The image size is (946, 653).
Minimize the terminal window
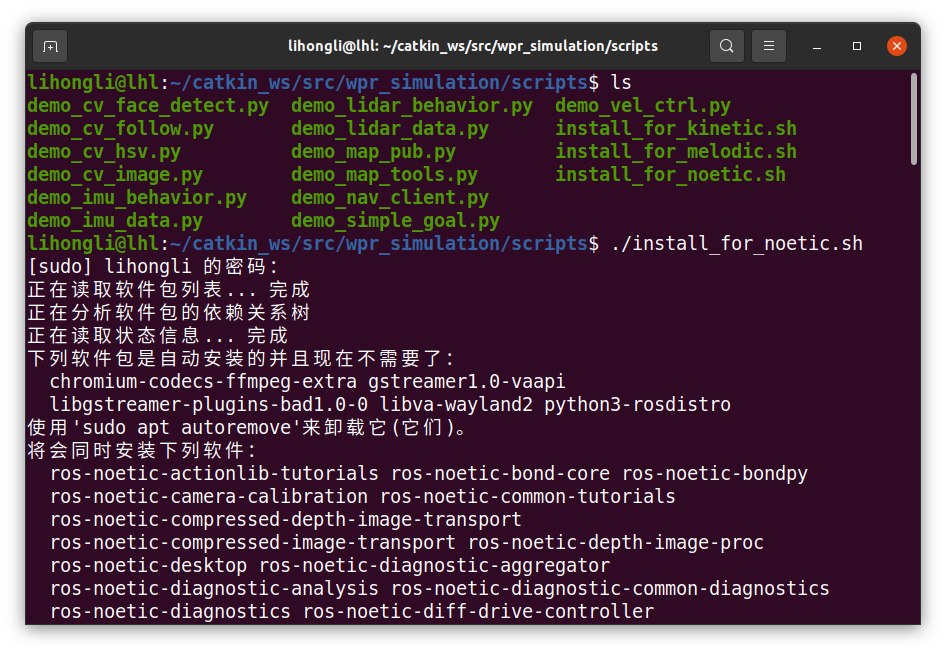point(817,46)
